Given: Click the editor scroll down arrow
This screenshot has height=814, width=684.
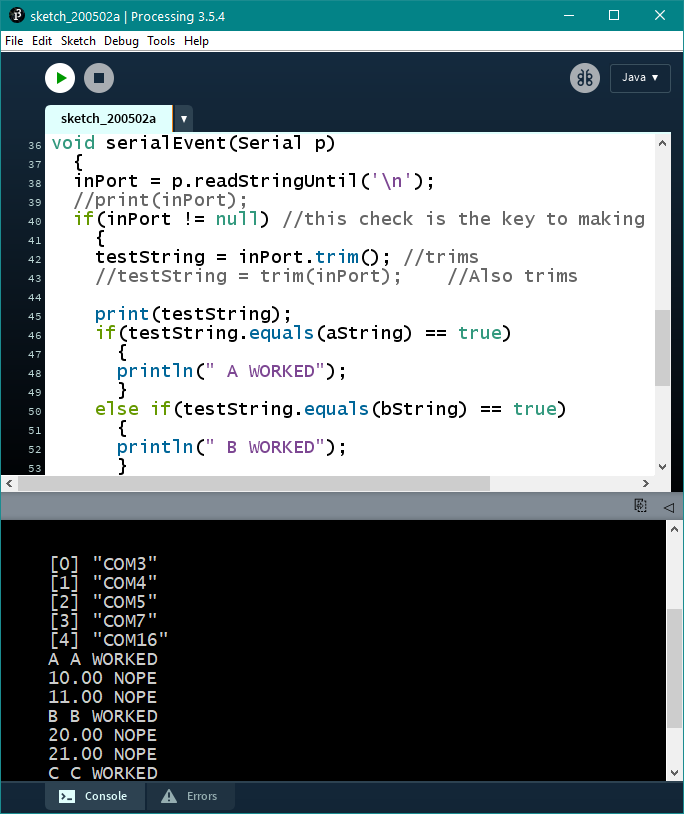Looking at the screenshot, I should (x=662, y=467).
